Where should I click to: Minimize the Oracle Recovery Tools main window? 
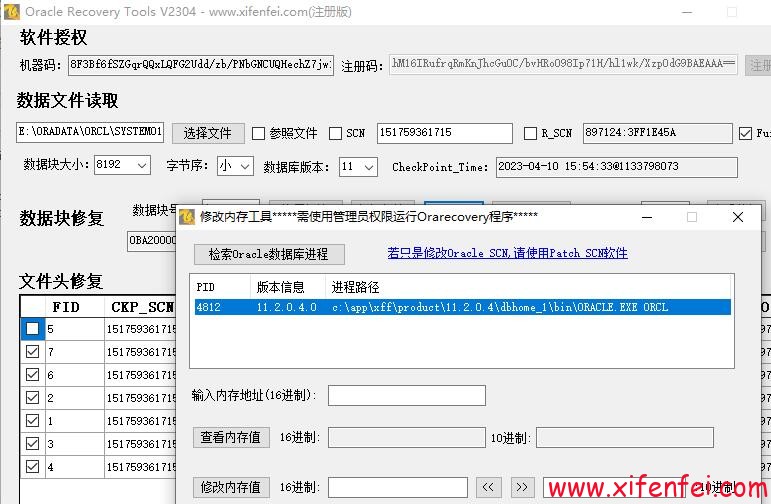(687, 12)
